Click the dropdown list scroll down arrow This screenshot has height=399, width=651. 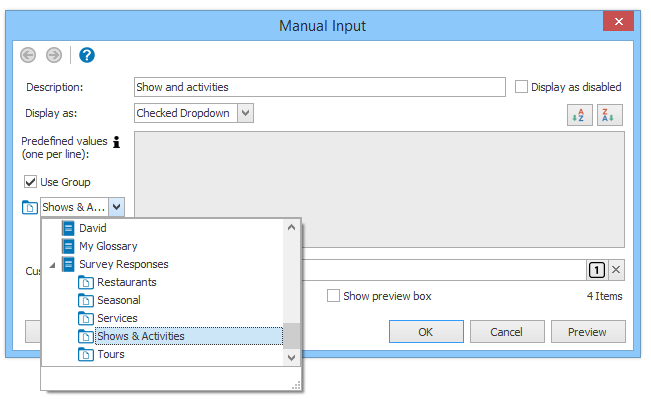point(291,357)
